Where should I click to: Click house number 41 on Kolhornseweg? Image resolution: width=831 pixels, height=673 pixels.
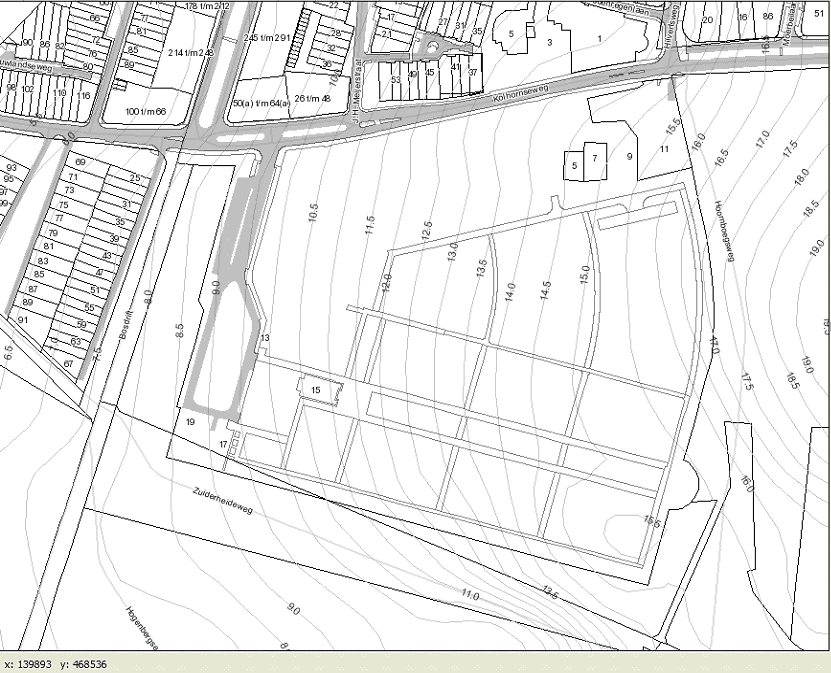pyautogui.click(x=456, y=67)
